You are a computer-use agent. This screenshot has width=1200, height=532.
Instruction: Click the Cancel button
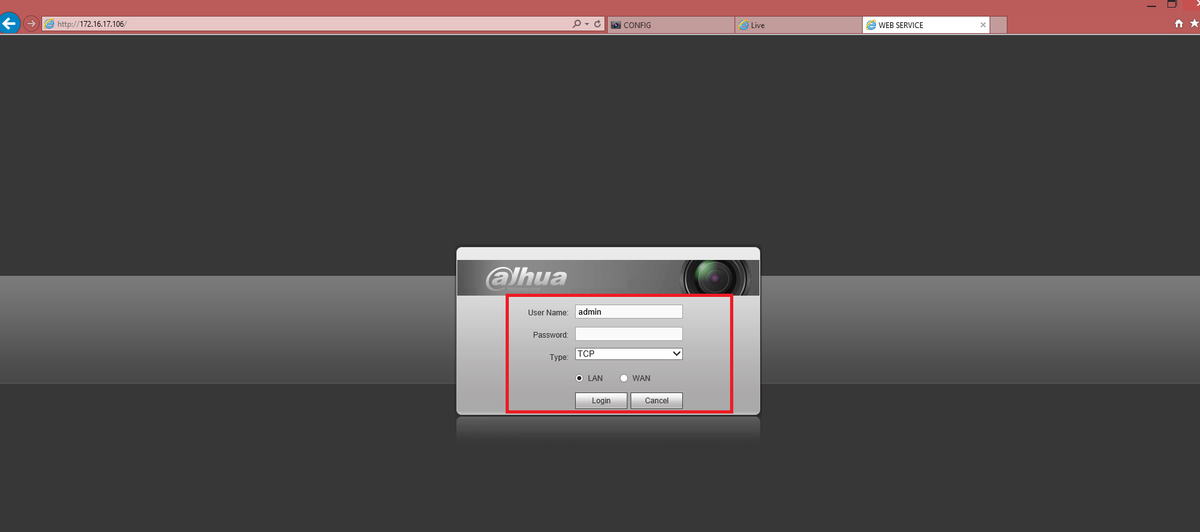657,400
